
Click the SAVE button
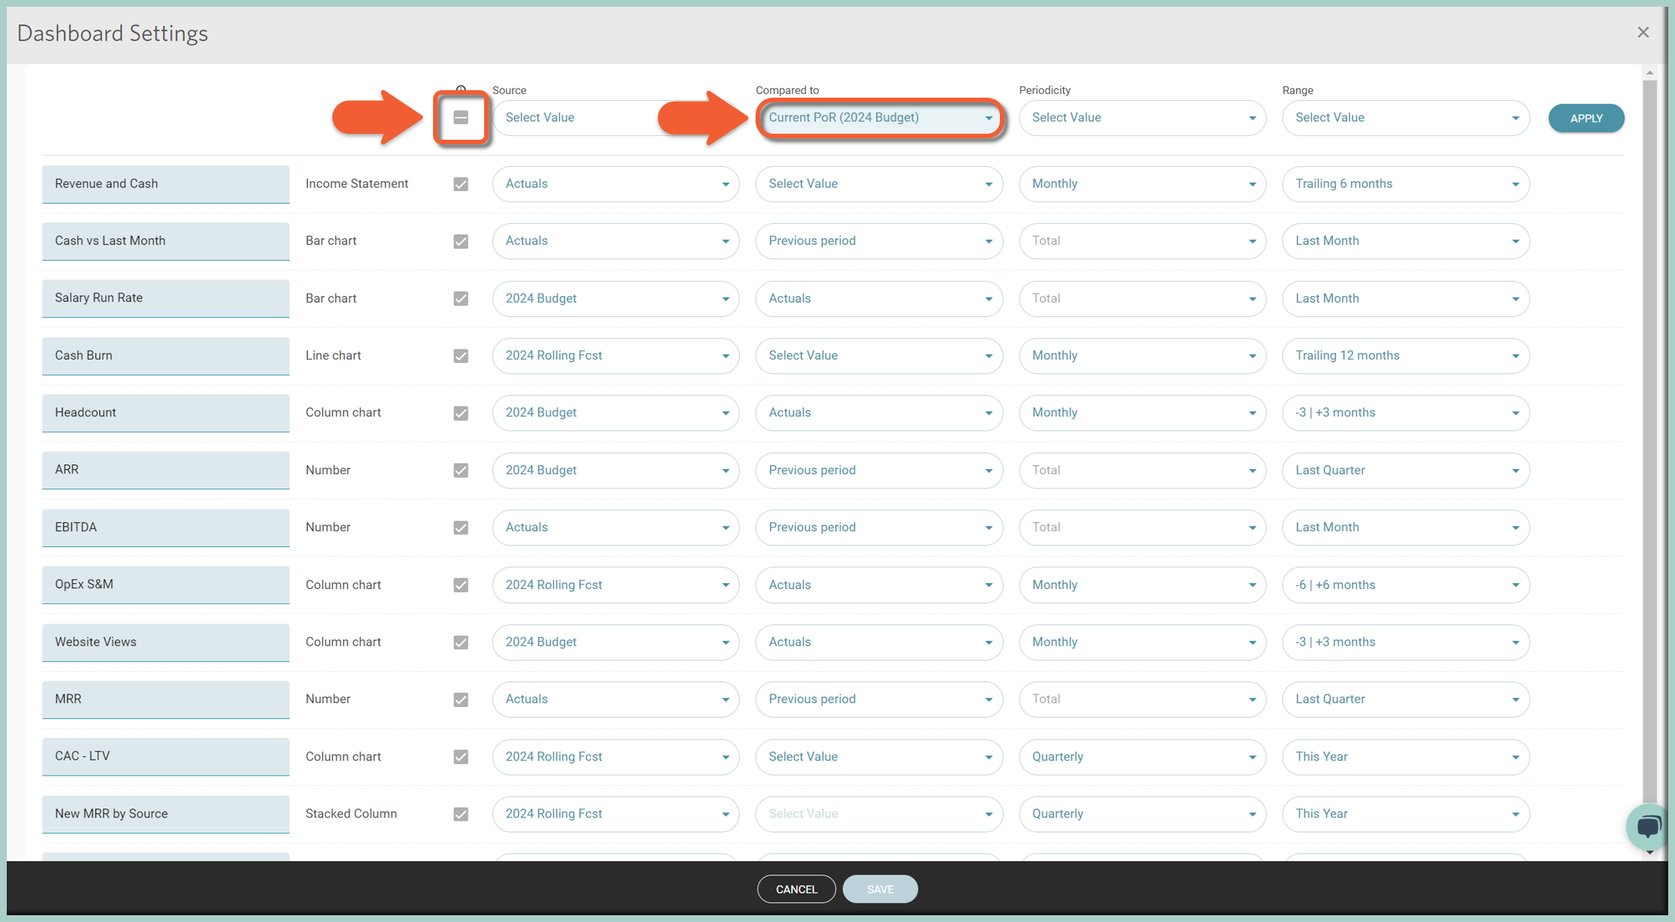click(x=880, y=889)
